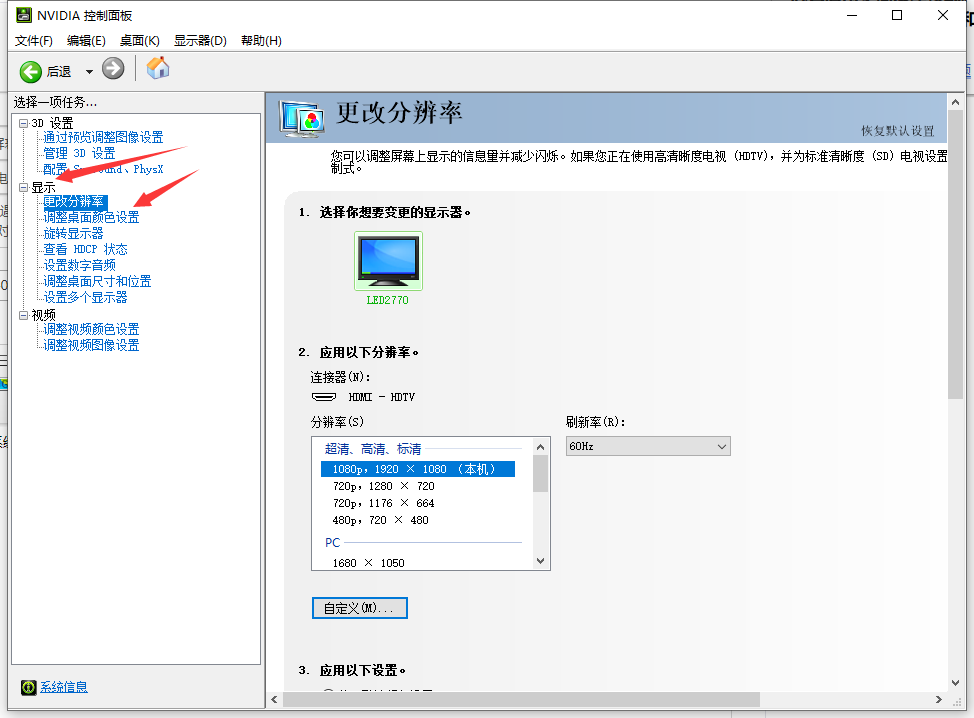The image size is (974, 718).
Task: Select 调整视频颜色设置 in the sidebar
Action: pos(91,329)
